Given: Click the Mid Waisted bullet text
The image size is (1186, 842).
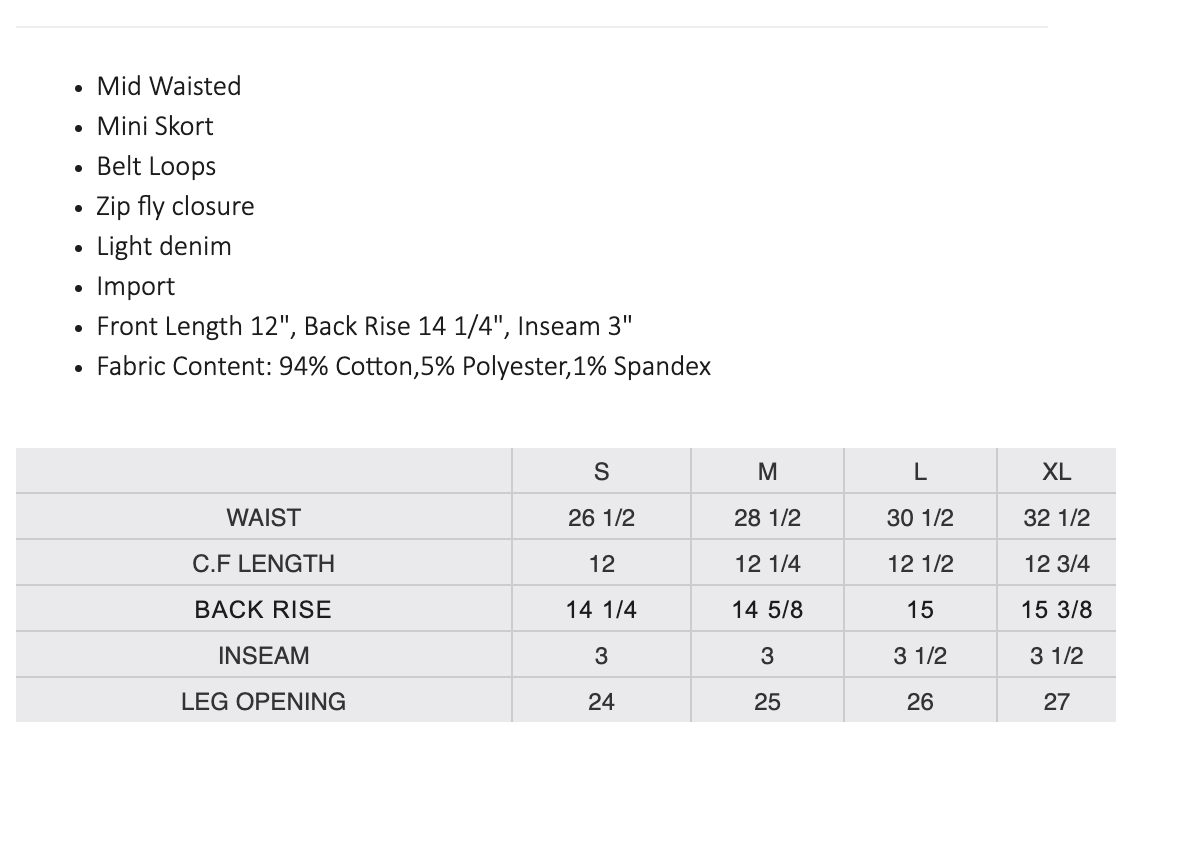Looking at the screenshot, I should [168, 86].
